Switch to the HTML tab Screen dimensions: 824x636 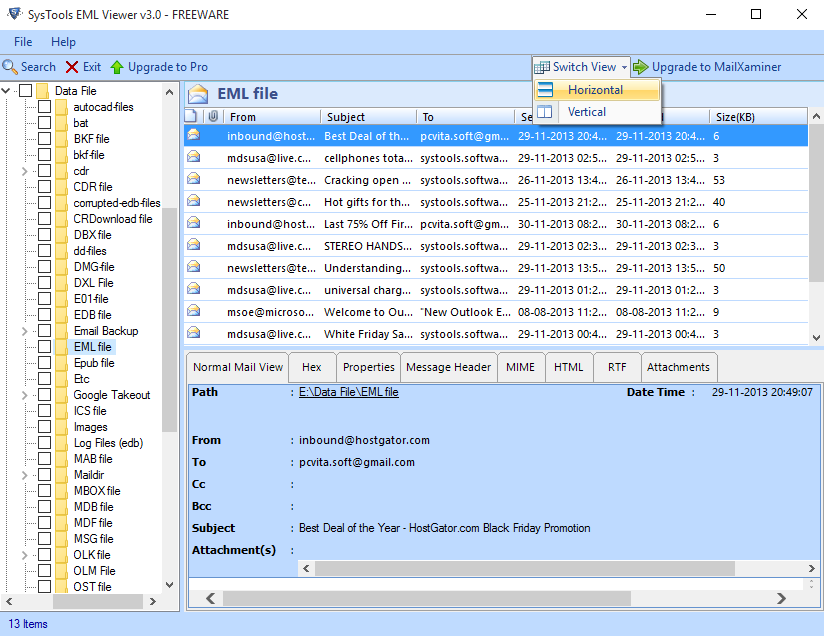click(569, 367)
